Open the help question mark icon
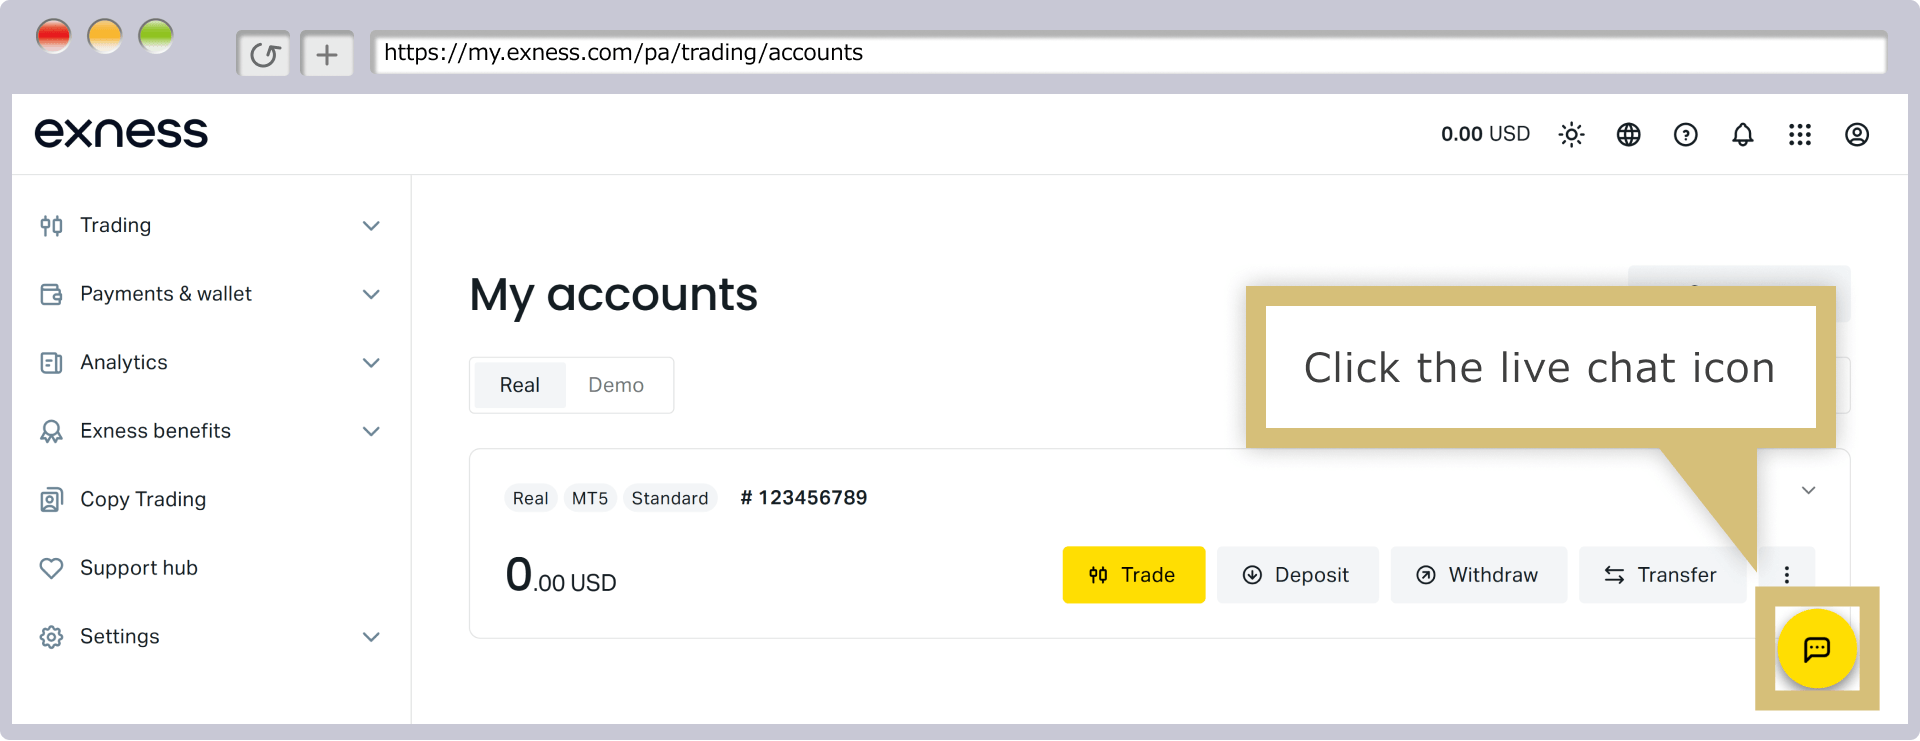The height and width of the screenshot is (741, 1920). tap(1685, 134)
